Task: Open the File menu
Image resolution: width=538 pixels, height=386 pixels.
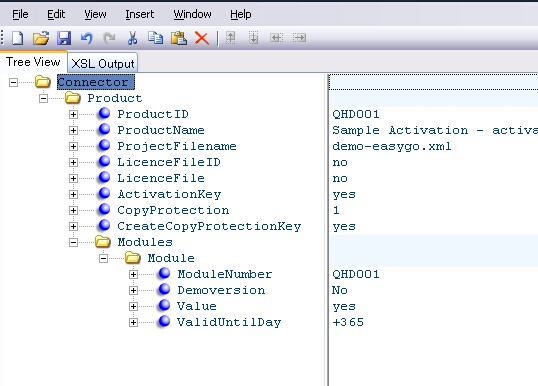Action: coord(20,14)
